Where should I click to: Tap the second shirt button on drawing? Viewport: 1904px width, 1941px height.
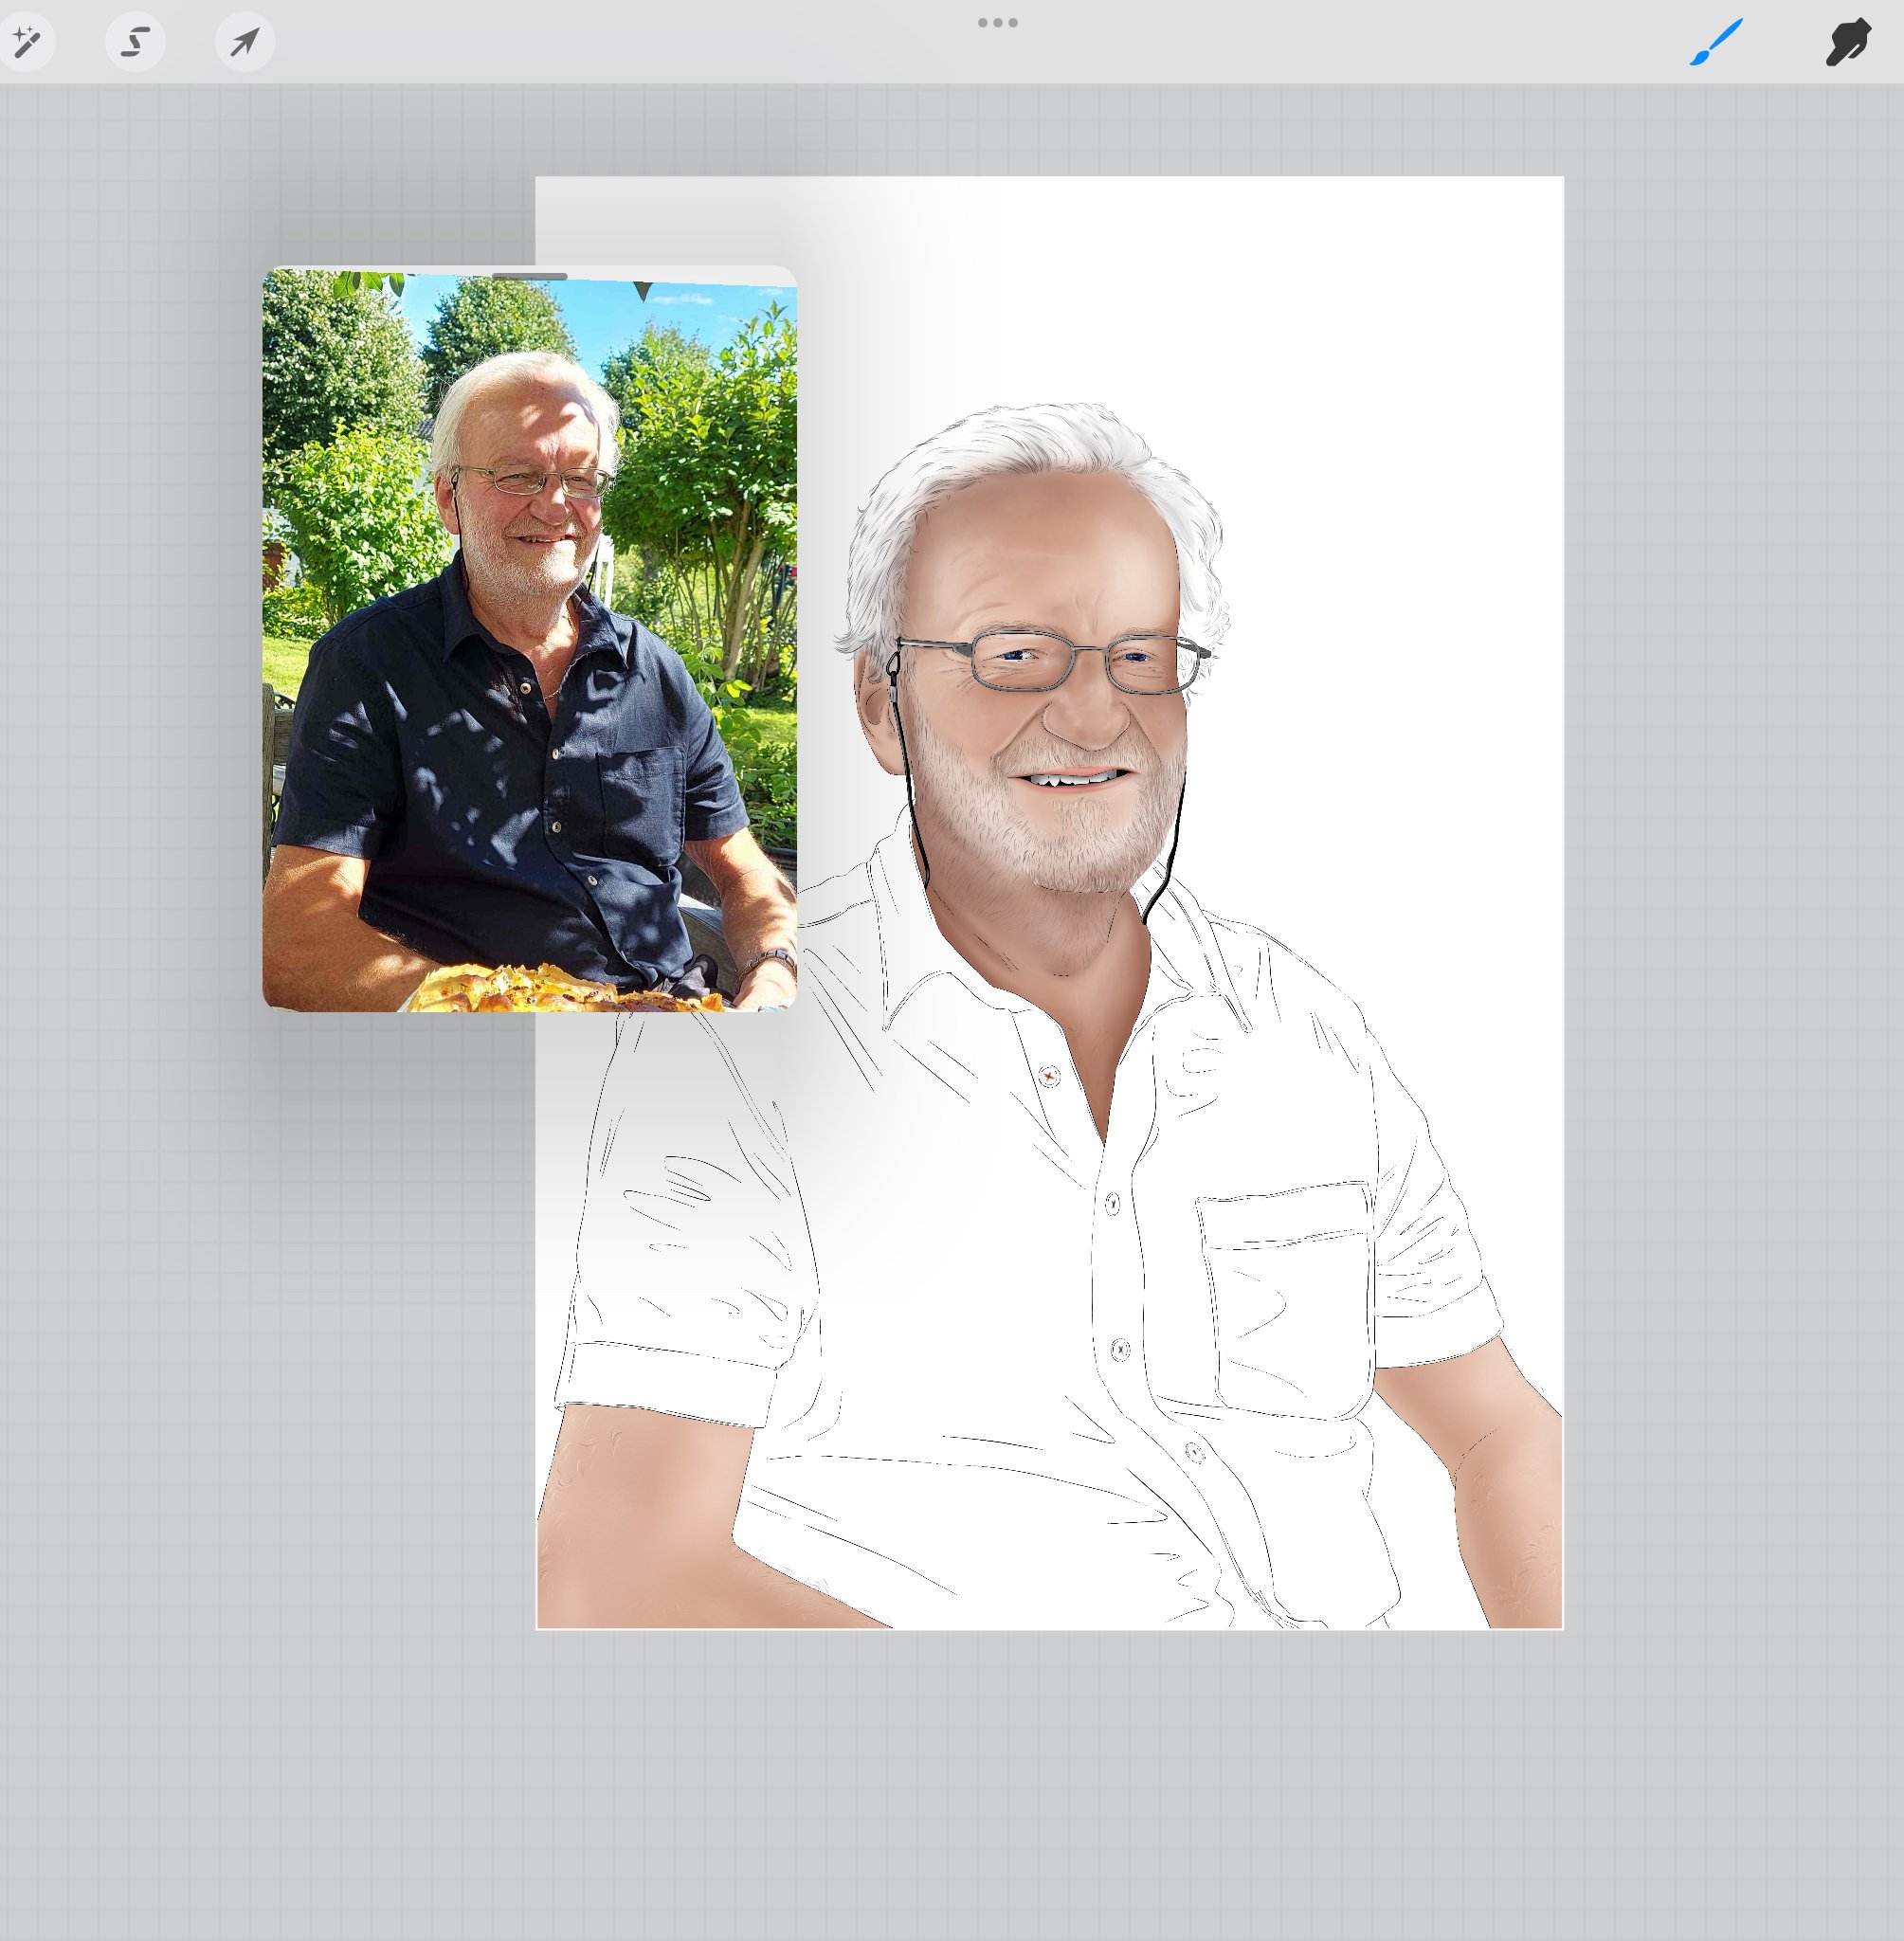coord(1112,1203)
